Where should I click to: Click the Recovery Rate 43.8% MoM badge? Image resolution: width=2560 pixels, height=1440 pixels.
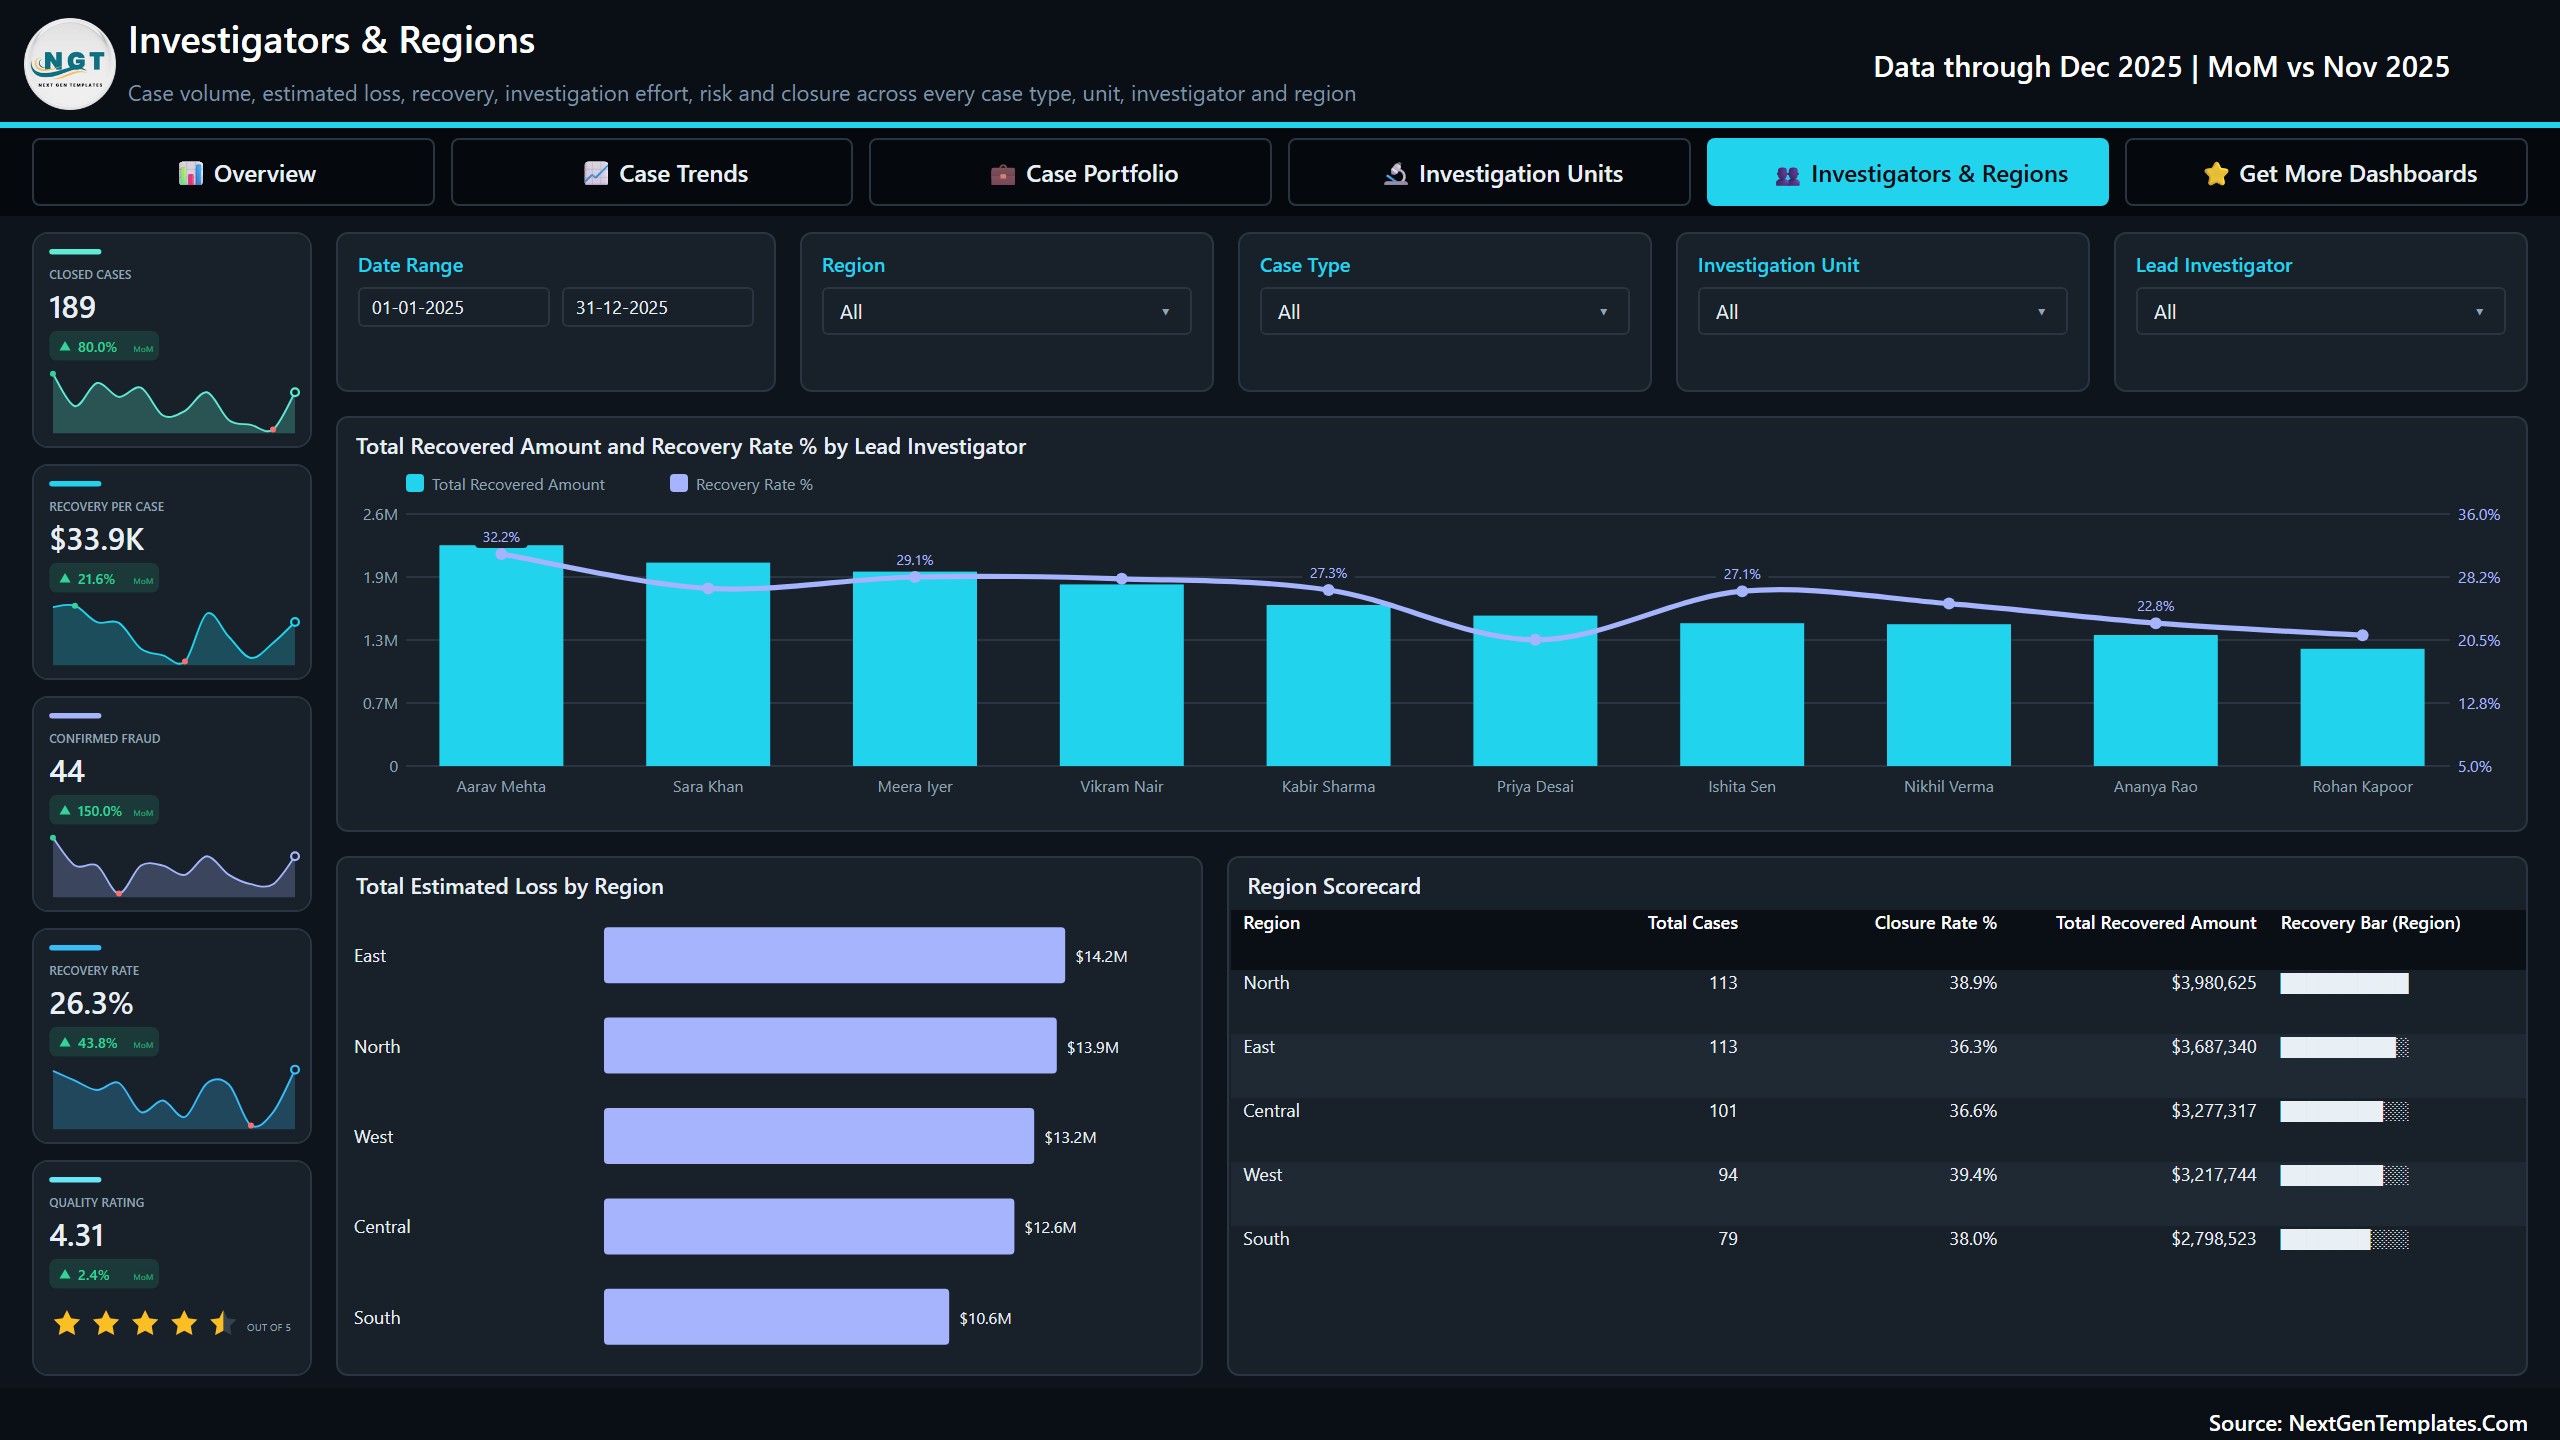tap(104, 1043)
